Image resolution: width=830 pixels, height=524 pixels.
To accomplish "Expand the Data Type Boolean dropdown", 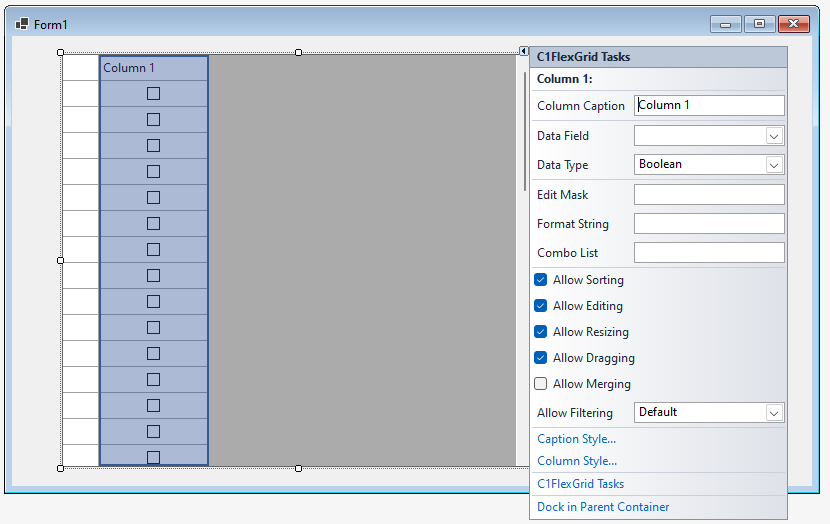I will tap(774, 165).
